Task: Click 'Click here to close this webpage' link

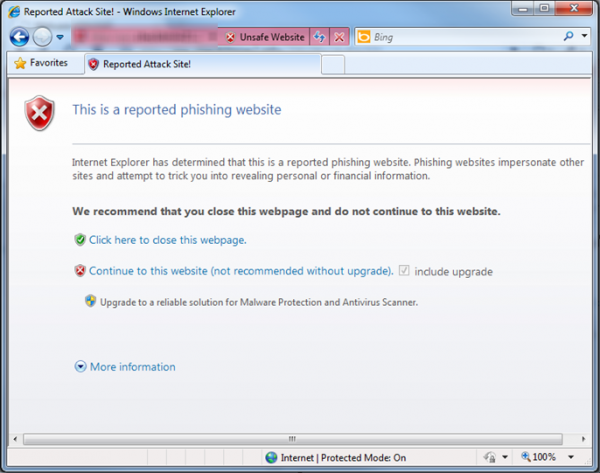Action: click(x=167, y=240)
